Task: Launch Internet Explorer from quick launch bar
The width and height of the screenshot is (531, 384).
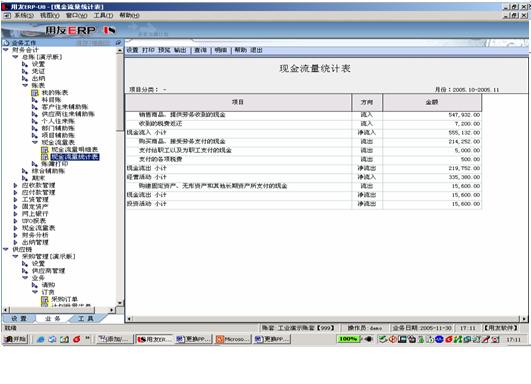Action: tap(41, 339)
